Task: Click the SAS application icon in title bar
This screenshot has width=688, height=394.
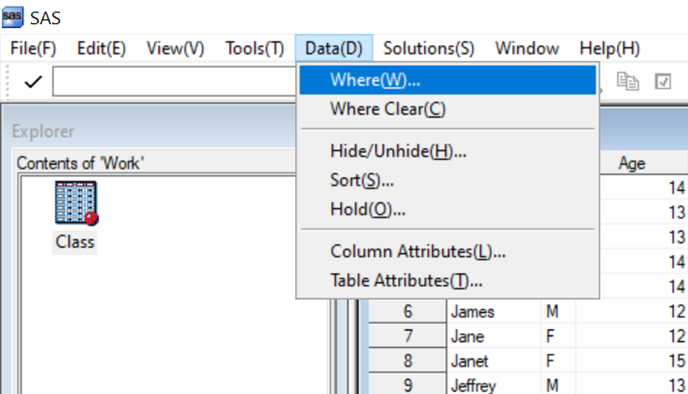Action: coord(12,17)
